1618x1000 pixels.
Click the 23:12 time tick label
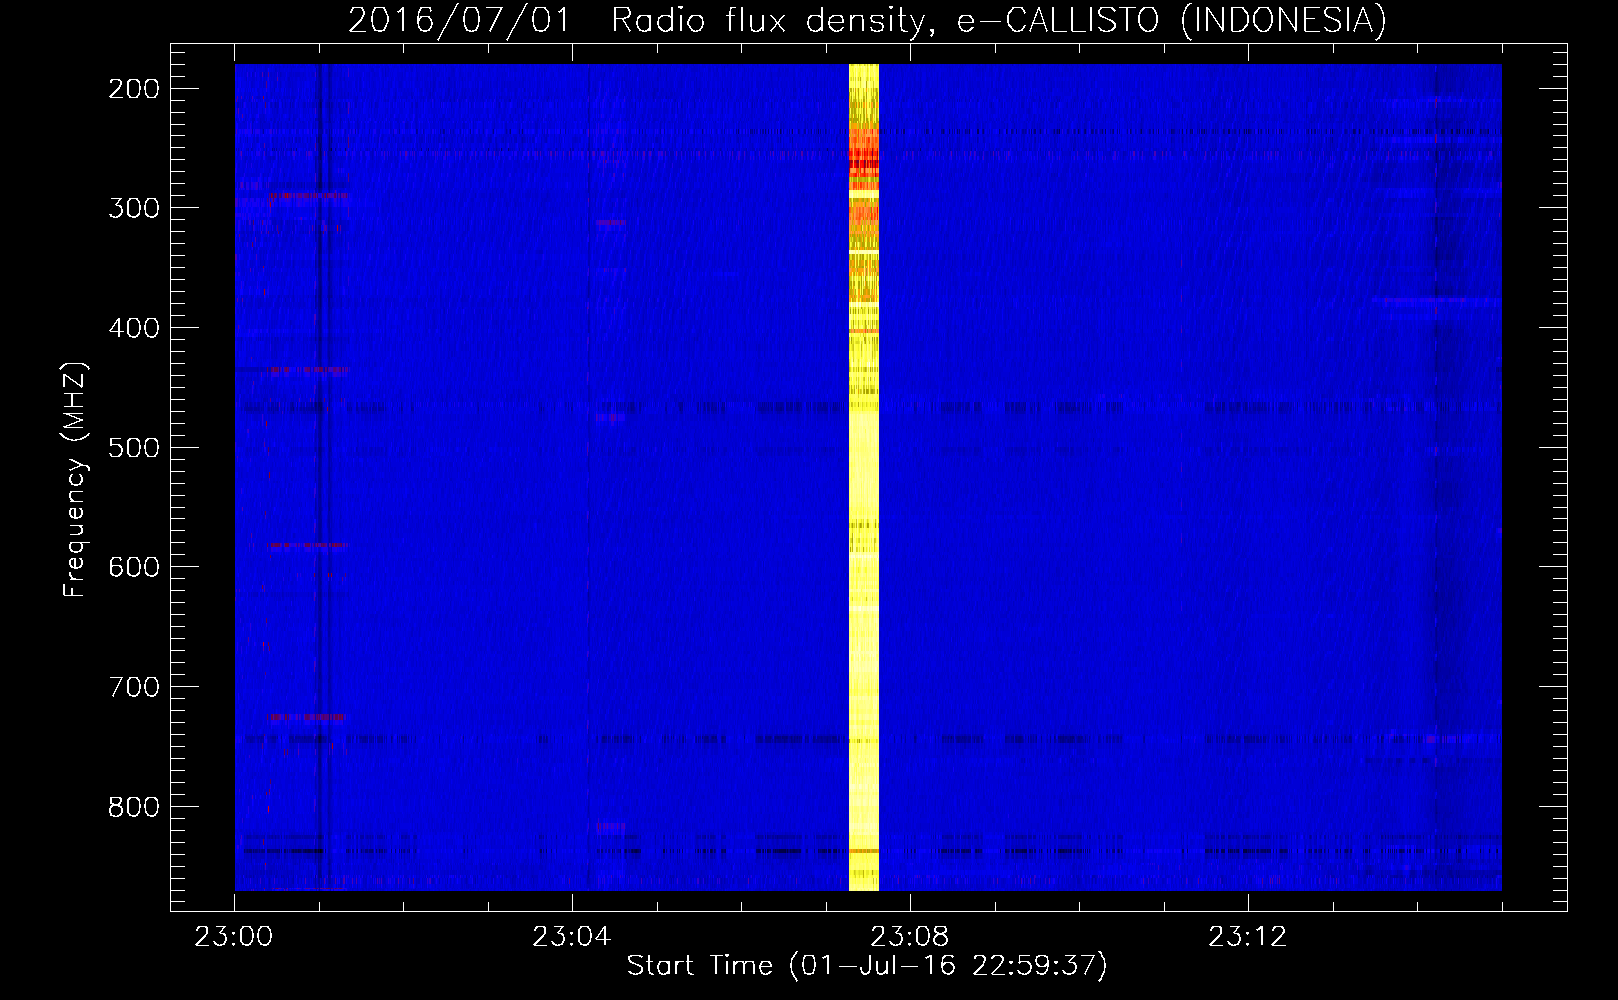pyautogui.click(x=1248, y=937)
